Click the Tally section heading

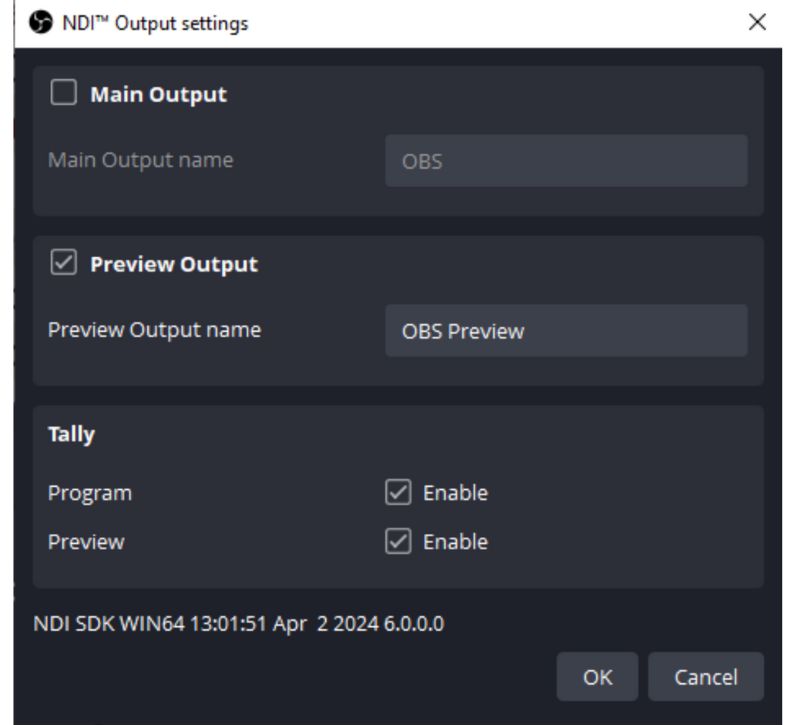click(x=71, y=435)
